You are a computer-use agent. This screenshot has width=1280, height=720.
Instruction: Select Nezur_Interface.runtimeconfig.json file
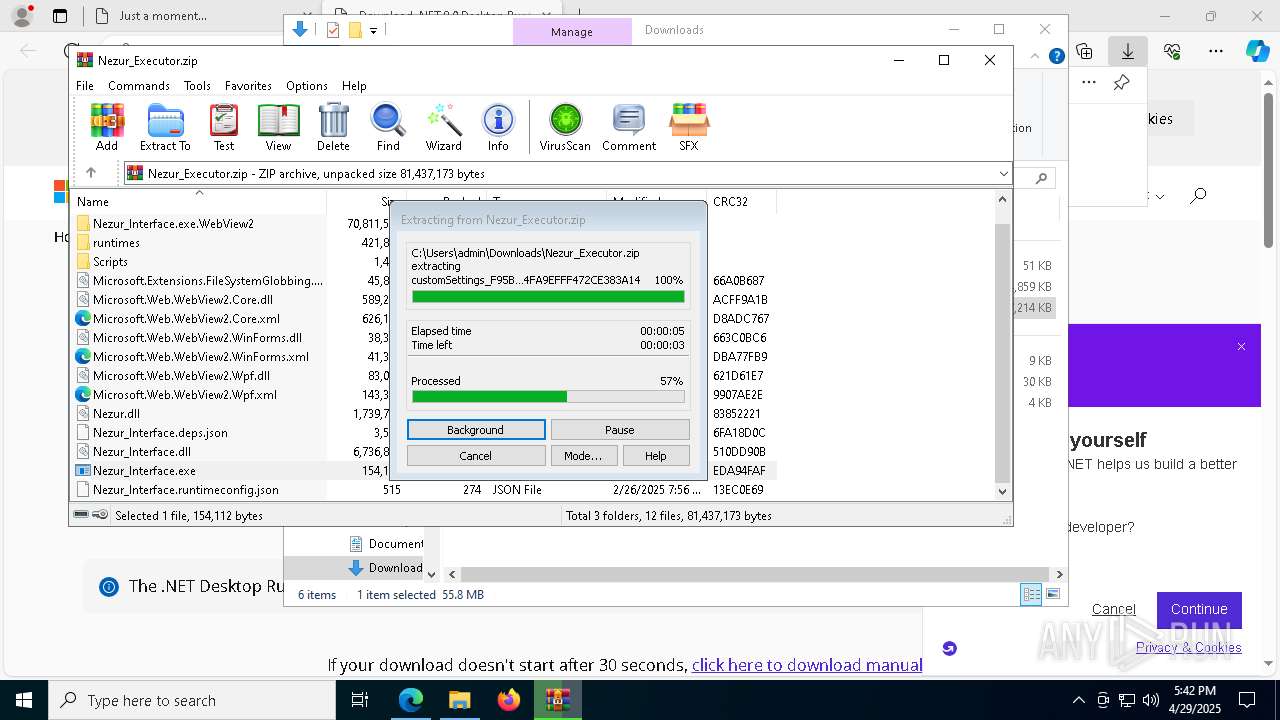[x=186, y=490]
